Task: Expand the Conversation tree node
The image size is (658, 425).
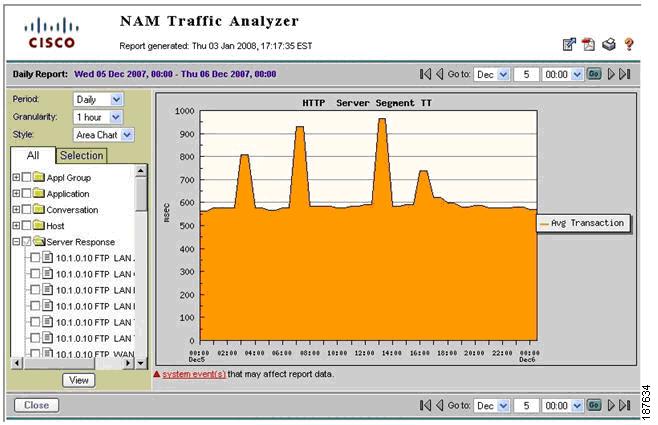Action: click(x=16, y=209)
